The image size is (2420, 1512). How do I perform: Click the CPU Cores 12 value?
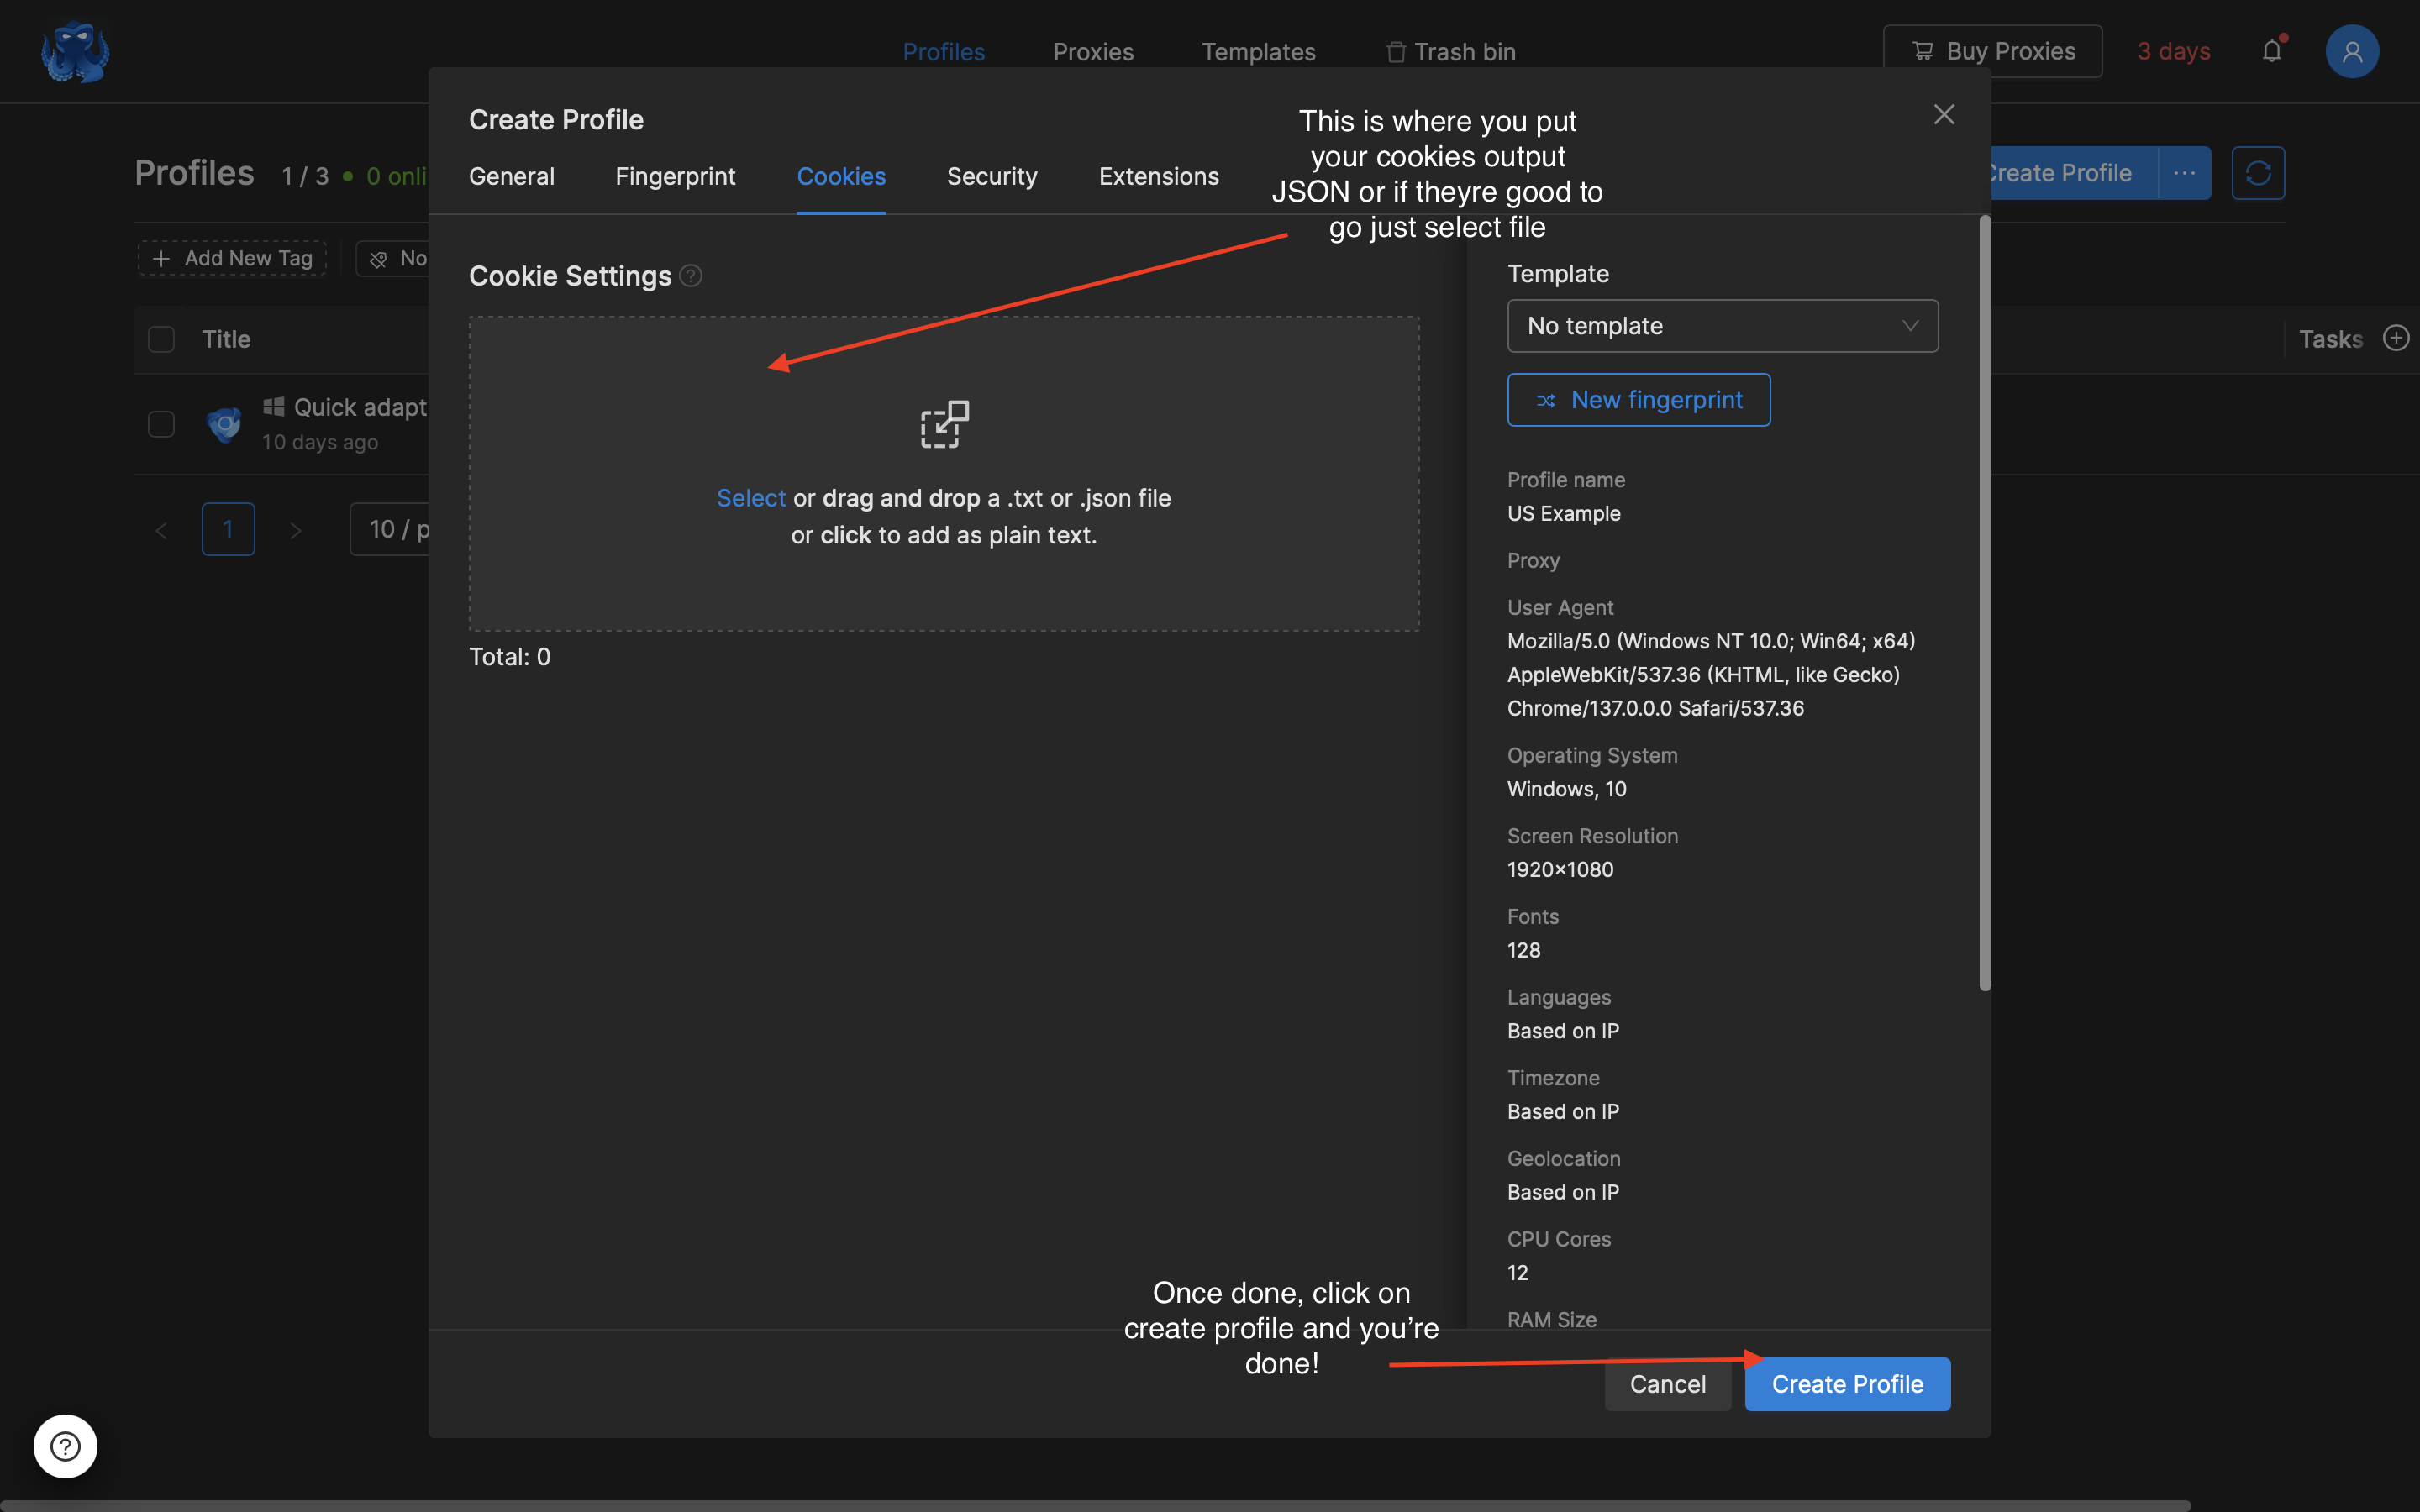pos(1517,1272)
